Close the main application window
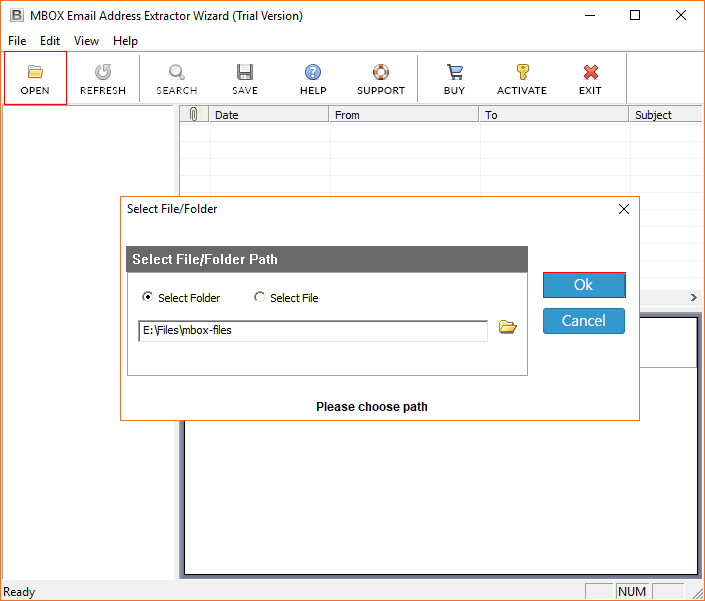705x601 pixels. (681, 16)
